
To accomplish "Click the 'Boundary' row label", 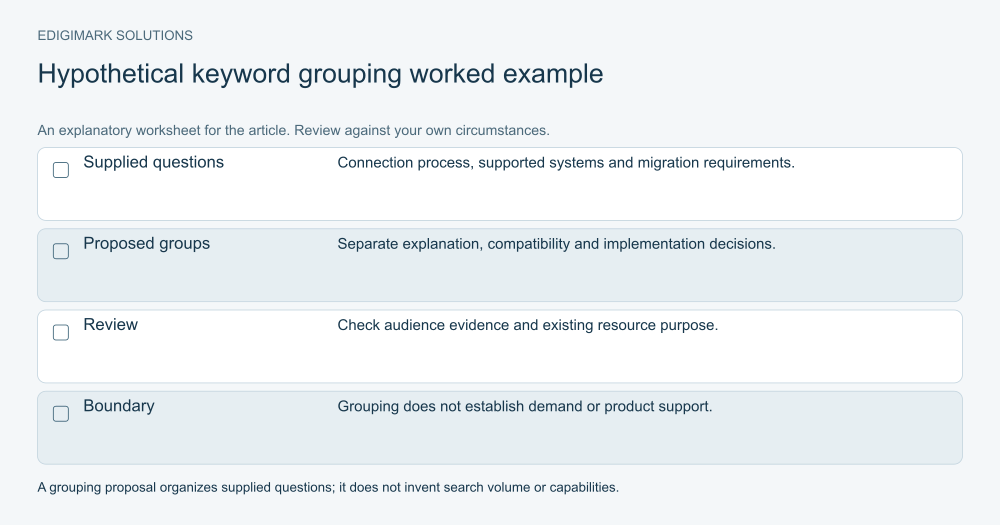I will [119, 406].
